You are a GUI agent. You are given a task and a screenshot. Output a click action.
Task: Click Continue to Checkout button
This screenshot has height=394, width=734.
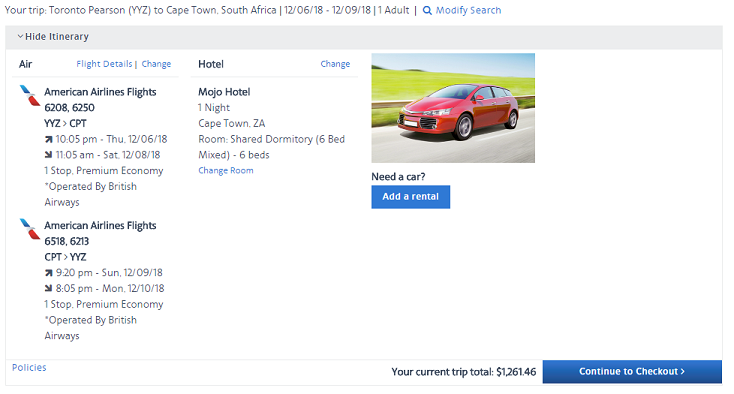[632, 372]
